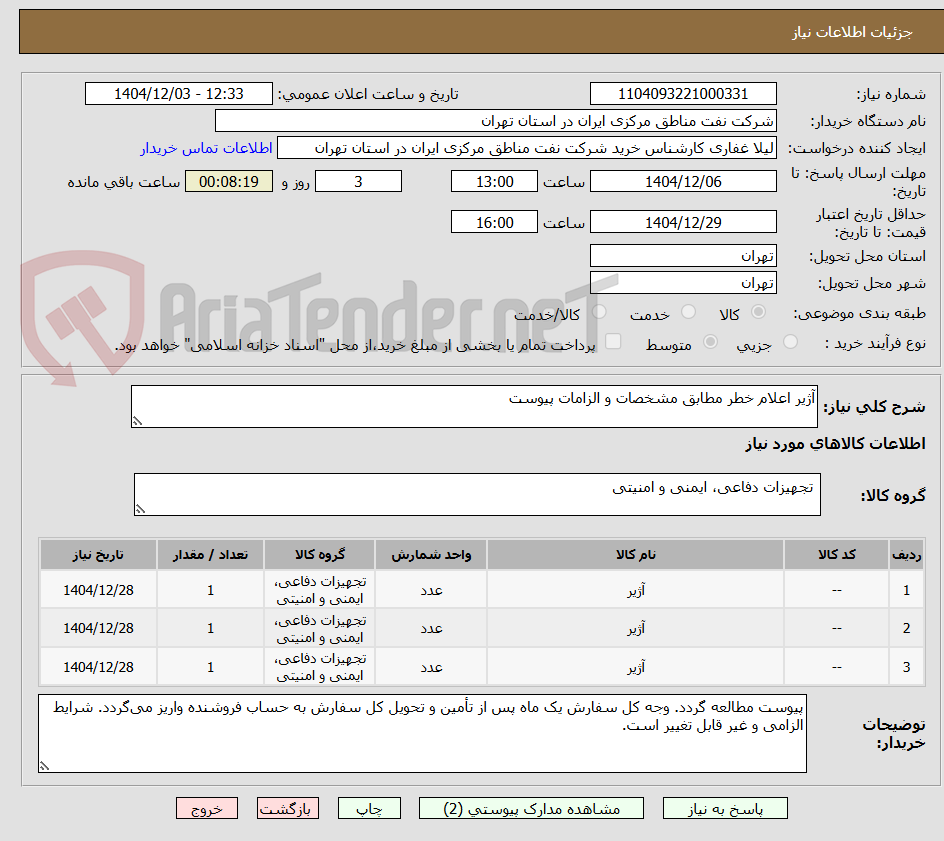This screenshot has height=841, width=944.
Task: Click the need number field 1104093221000331
Action: point(683,94)
